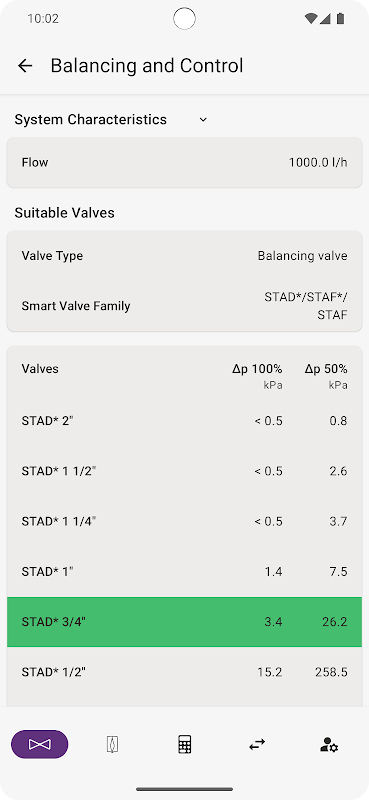This screenshot has width=369, height=800.
Task: Open the user settings tab icon
Action: click(x=329, y=745)
